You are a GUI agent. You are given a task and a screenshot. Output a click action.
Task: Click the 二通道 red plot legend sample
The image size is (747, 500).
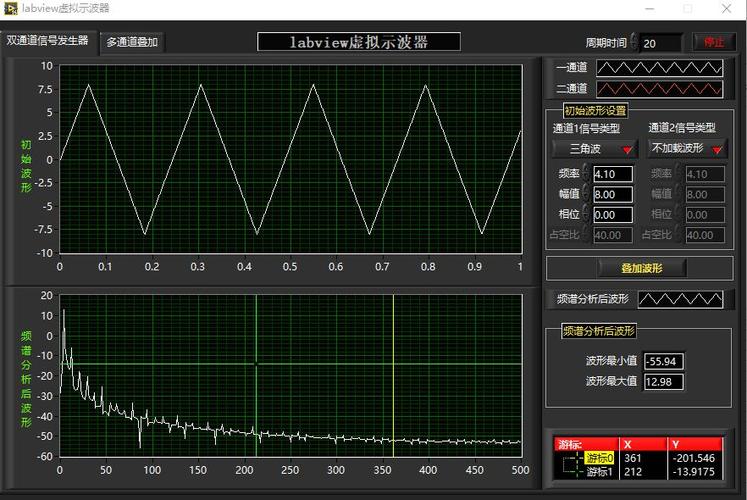659,89
